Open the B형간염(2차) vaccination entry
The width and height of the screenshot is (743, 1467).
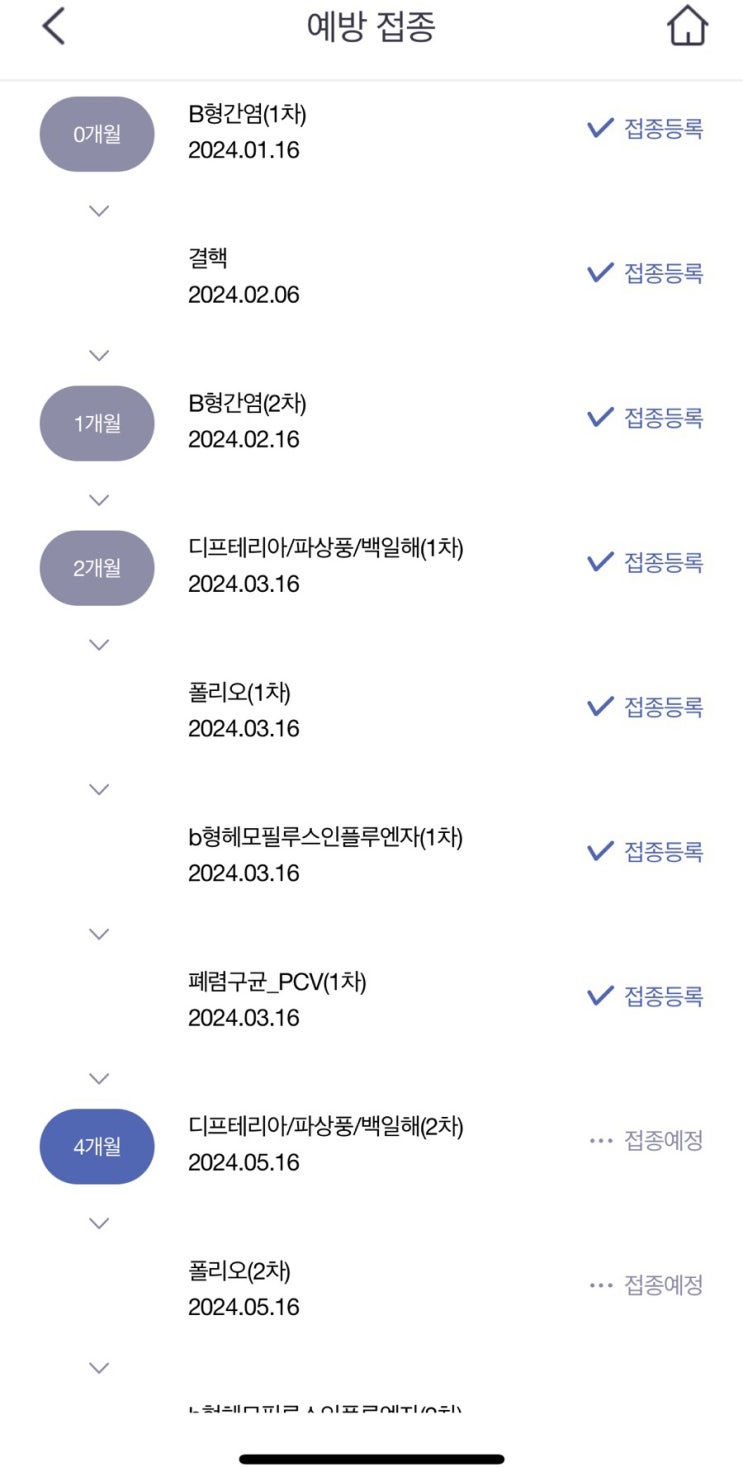tap(247, 420)
